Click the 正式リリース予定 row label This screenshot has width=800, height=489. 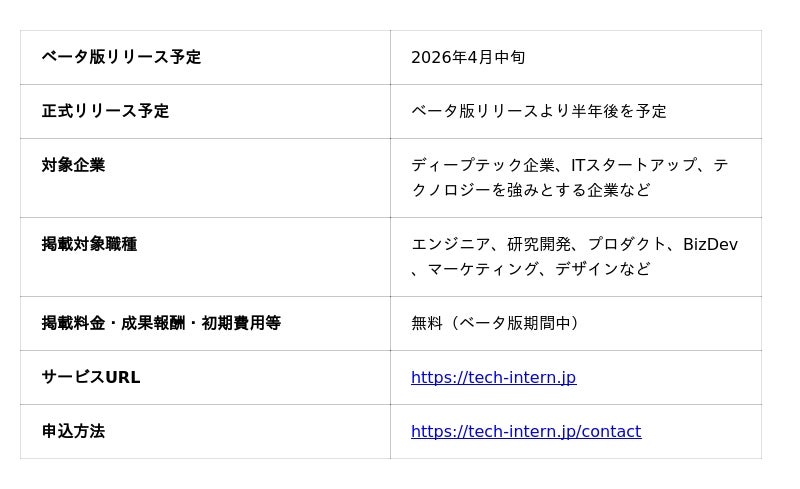tap(105, 111)
